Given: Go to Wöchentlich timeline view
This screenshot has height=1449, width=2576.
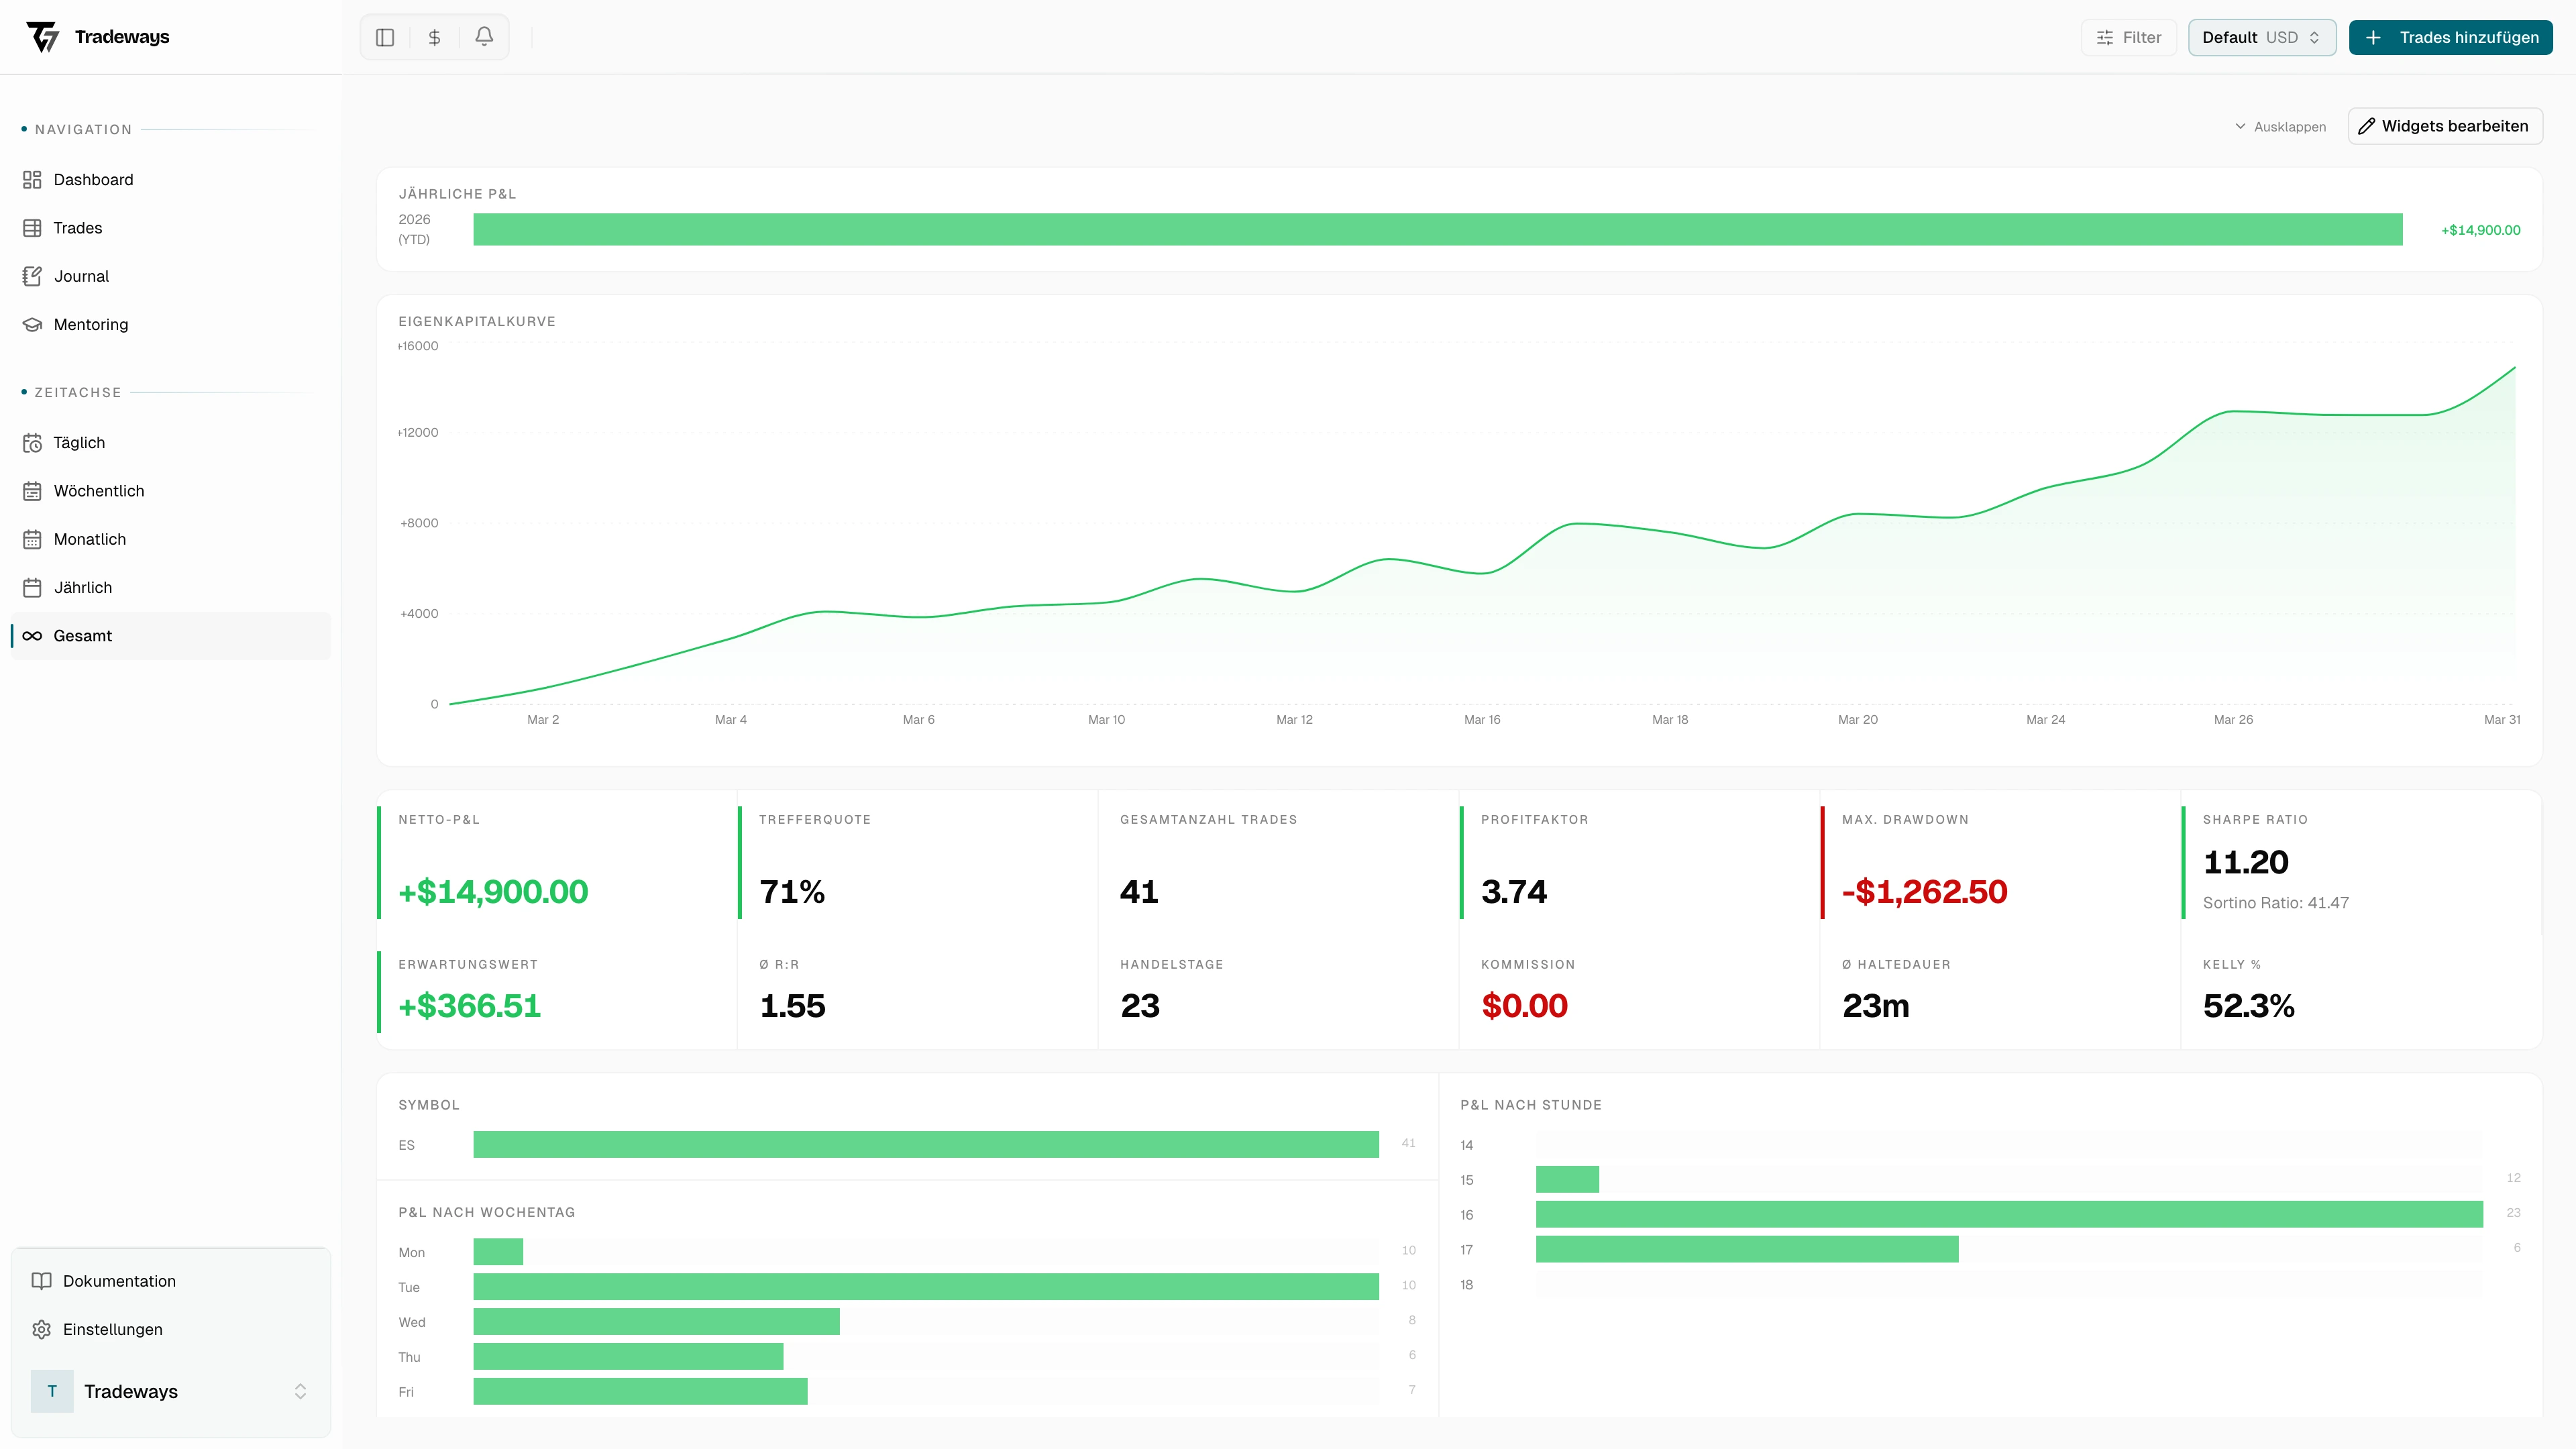Looking at the screenshot, I should [98, 491].
